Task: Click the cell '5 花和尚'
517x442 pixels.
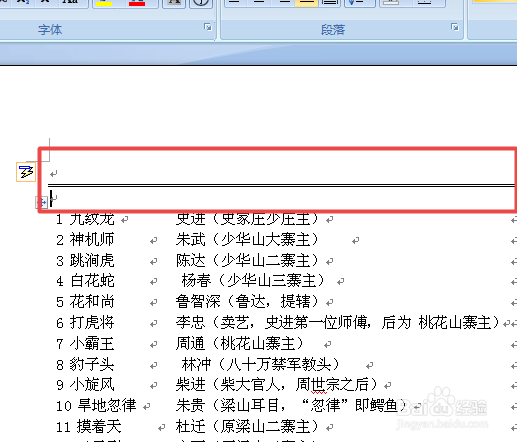Action: 85,302
